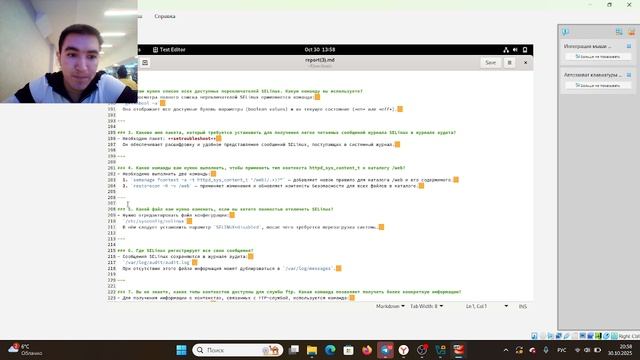The height and width of the screenshot is (360, 640).
Task: Open Microsoft Store from the taskbar
Action: 349,350
